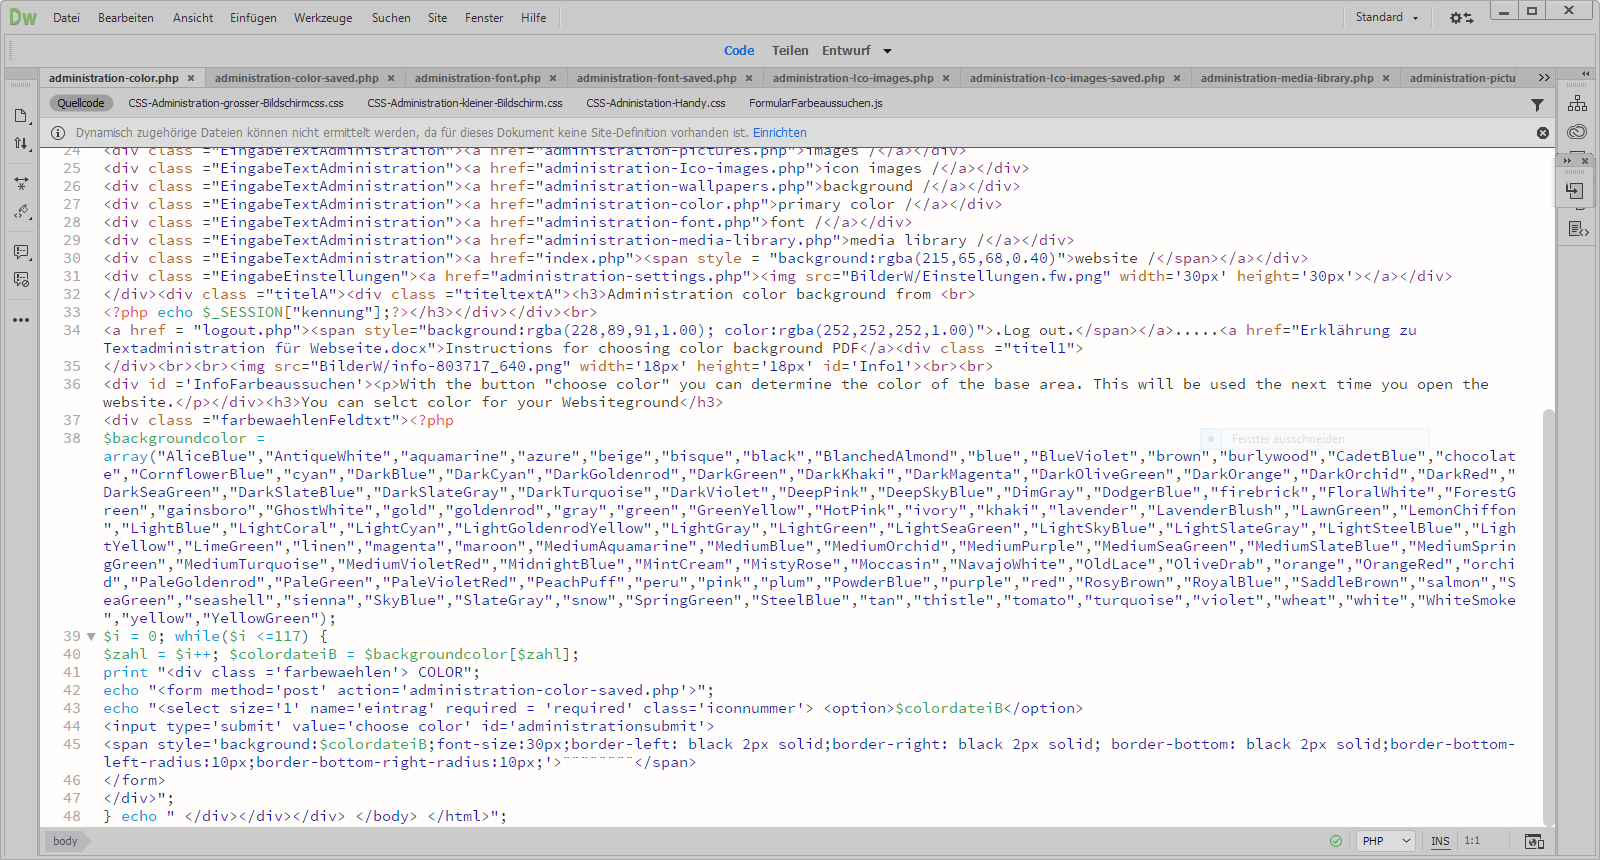Open the Files panel hierarchy icon

[x=1577, y=104]
